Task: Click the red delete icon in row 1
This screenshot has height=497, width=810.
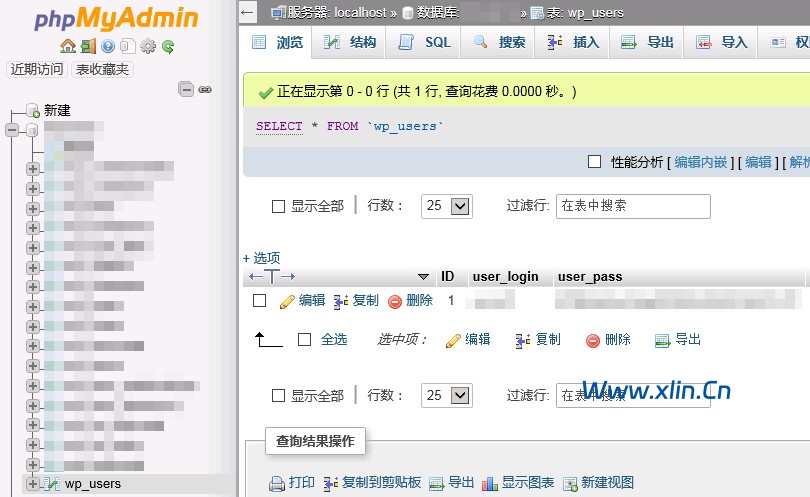Action: click(x=395, y=301)
